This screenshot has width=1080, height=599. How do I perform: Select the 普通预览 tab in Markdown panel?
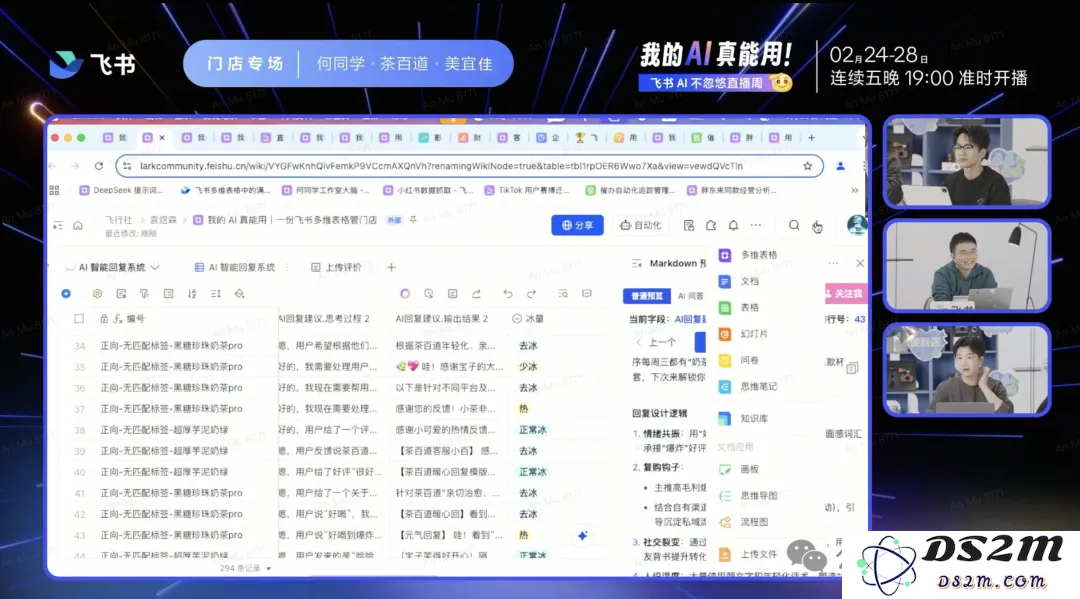click(647, 295)
